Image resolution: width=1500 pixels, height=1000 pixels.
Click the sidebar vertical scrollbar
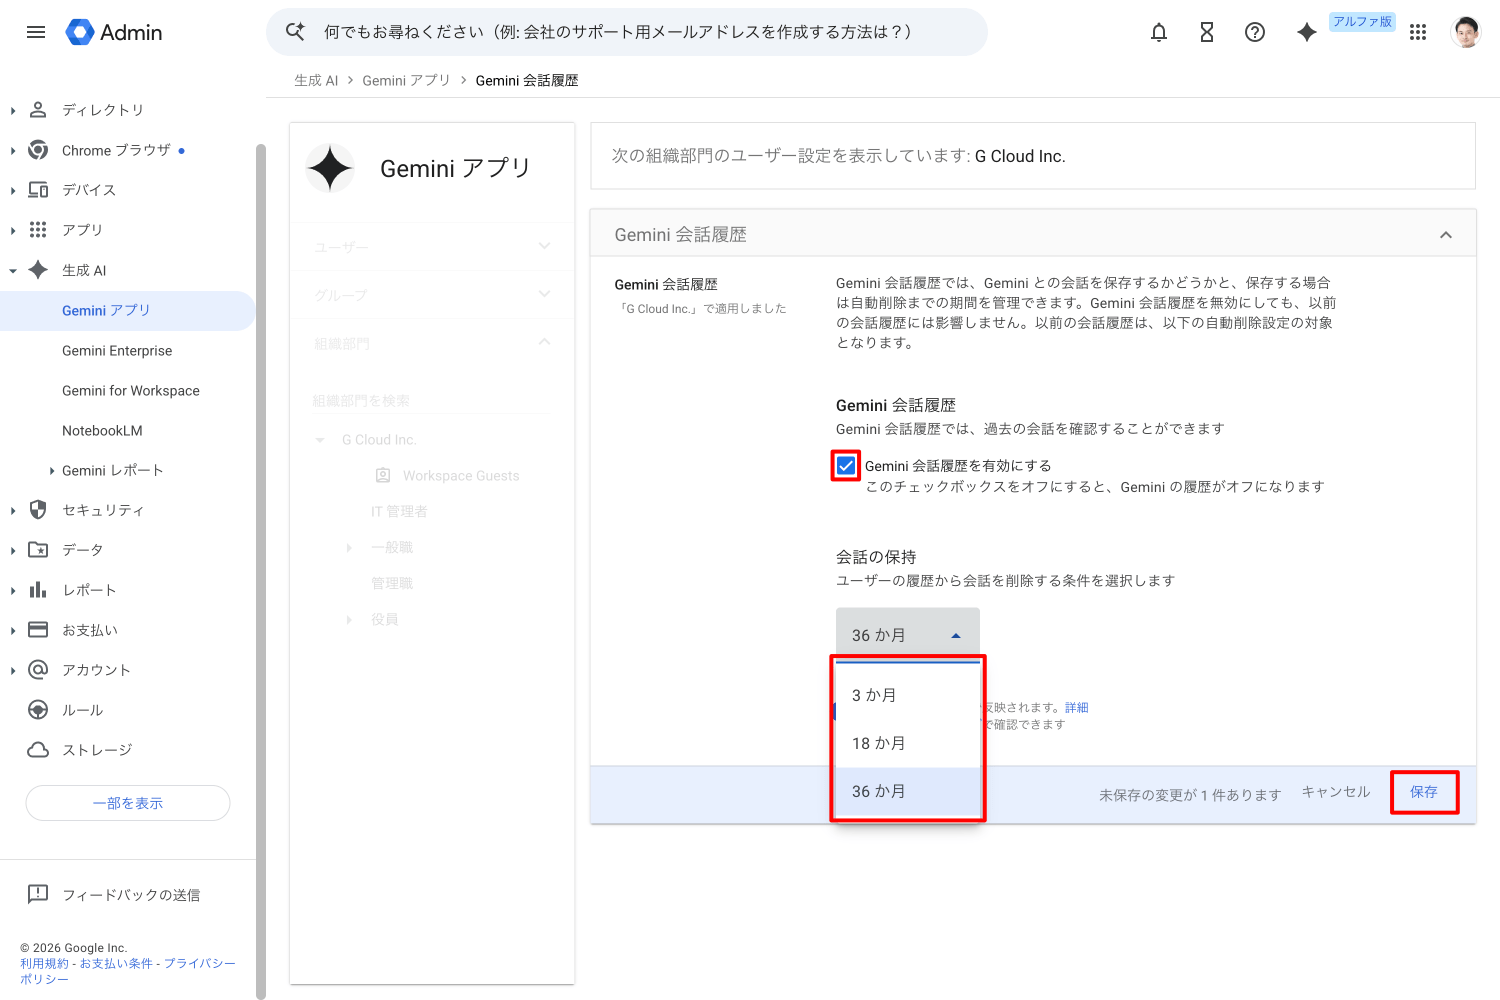261,570
